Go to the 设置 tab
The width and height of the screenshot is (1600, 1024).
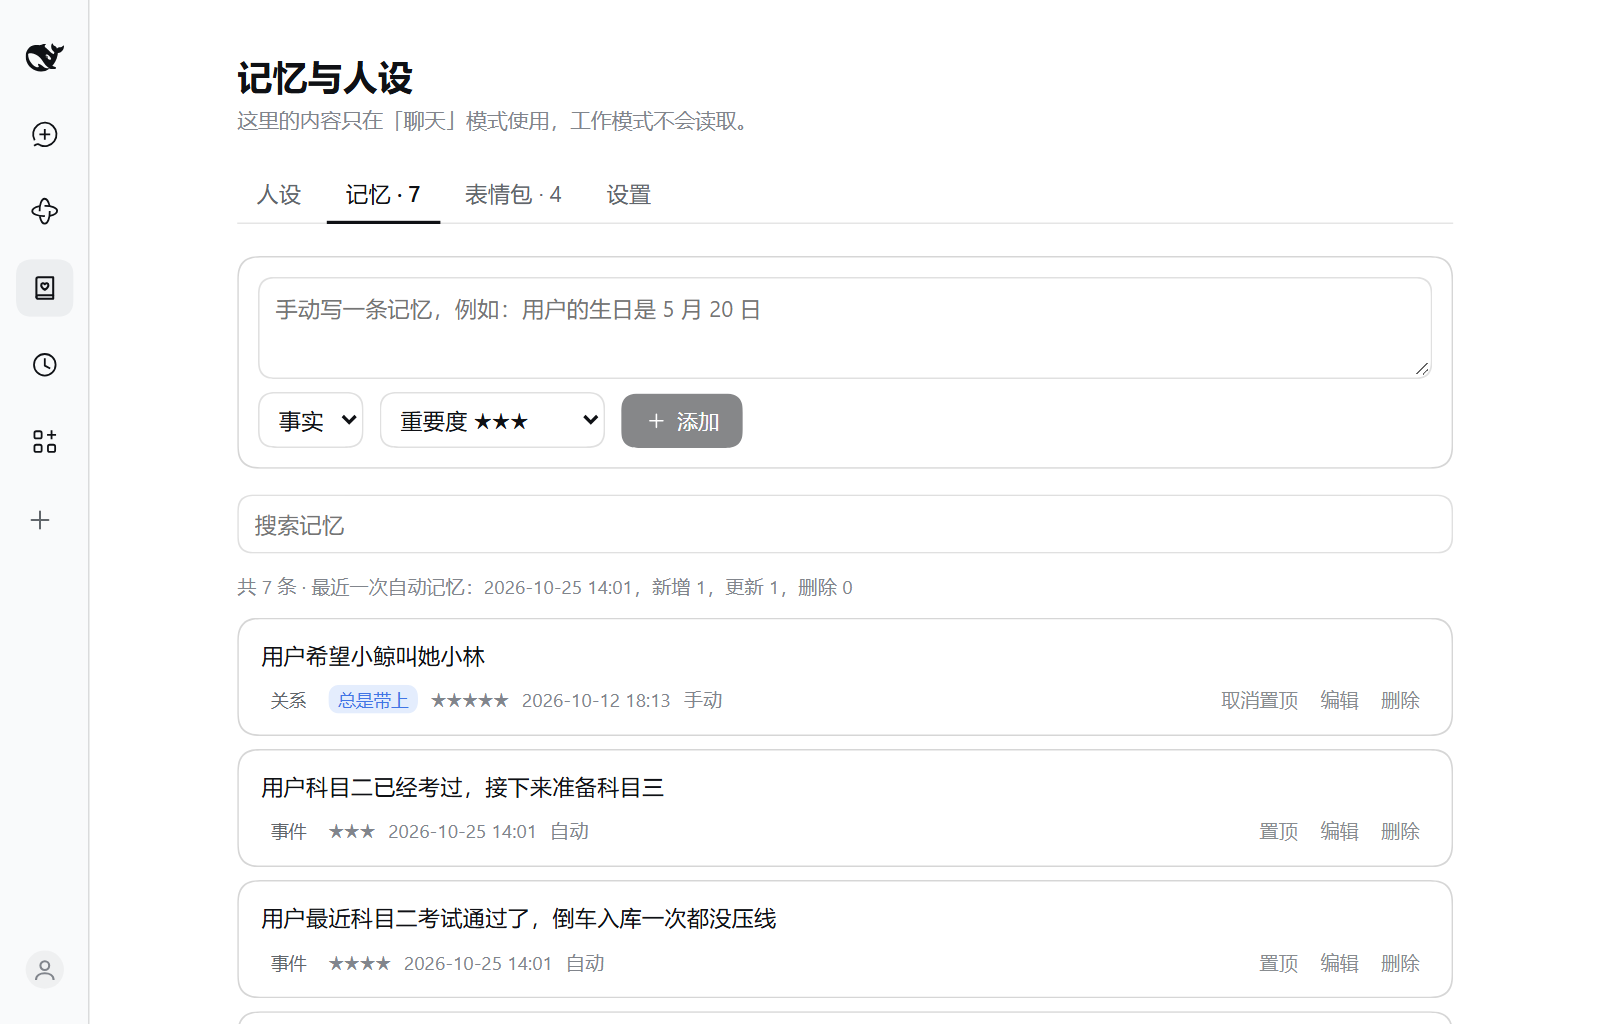click(x=629, y=195)
